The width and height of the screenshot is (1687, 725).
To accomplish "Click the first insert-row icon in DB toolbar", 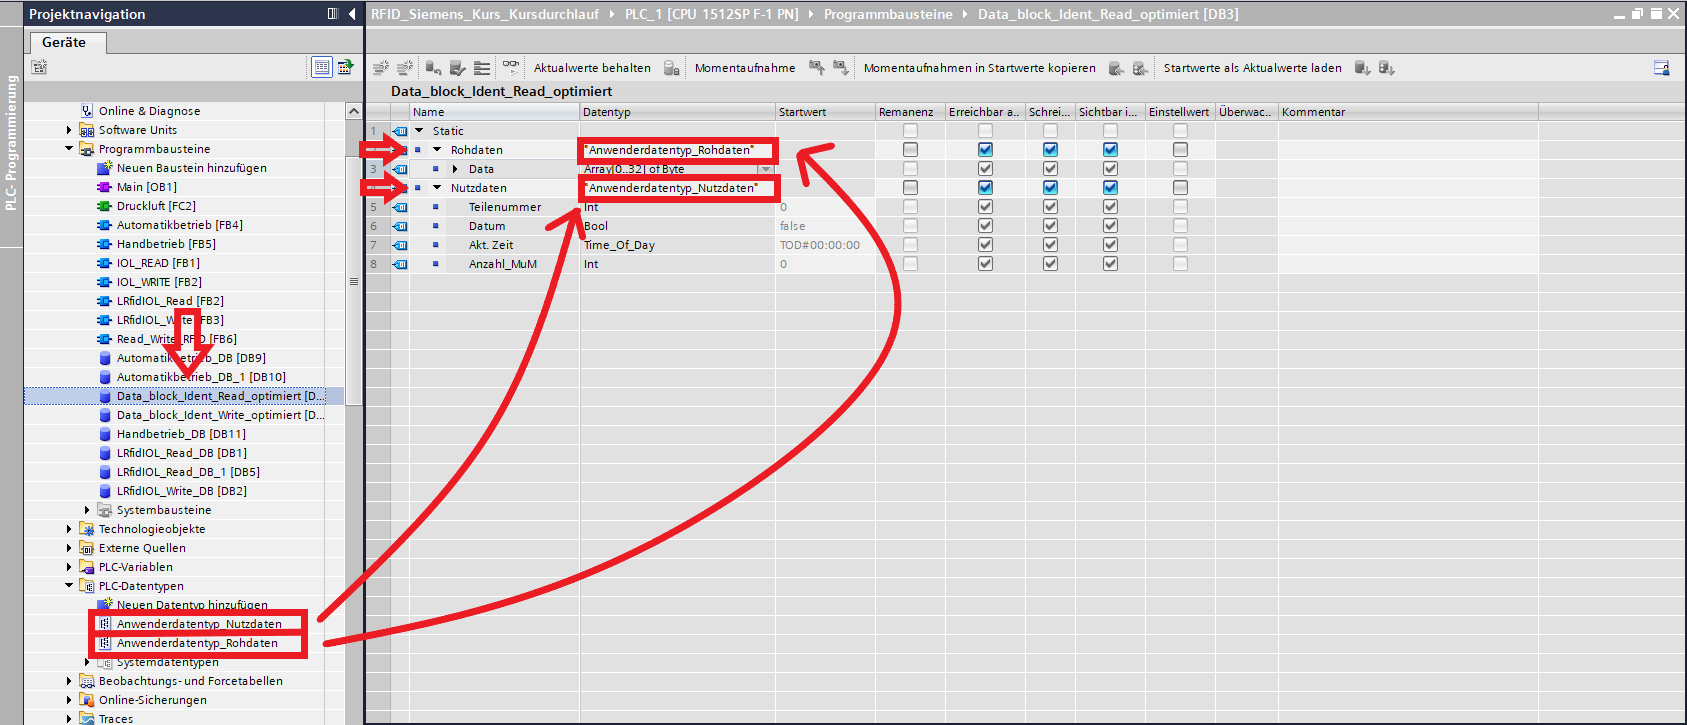I will coord(380,68).
